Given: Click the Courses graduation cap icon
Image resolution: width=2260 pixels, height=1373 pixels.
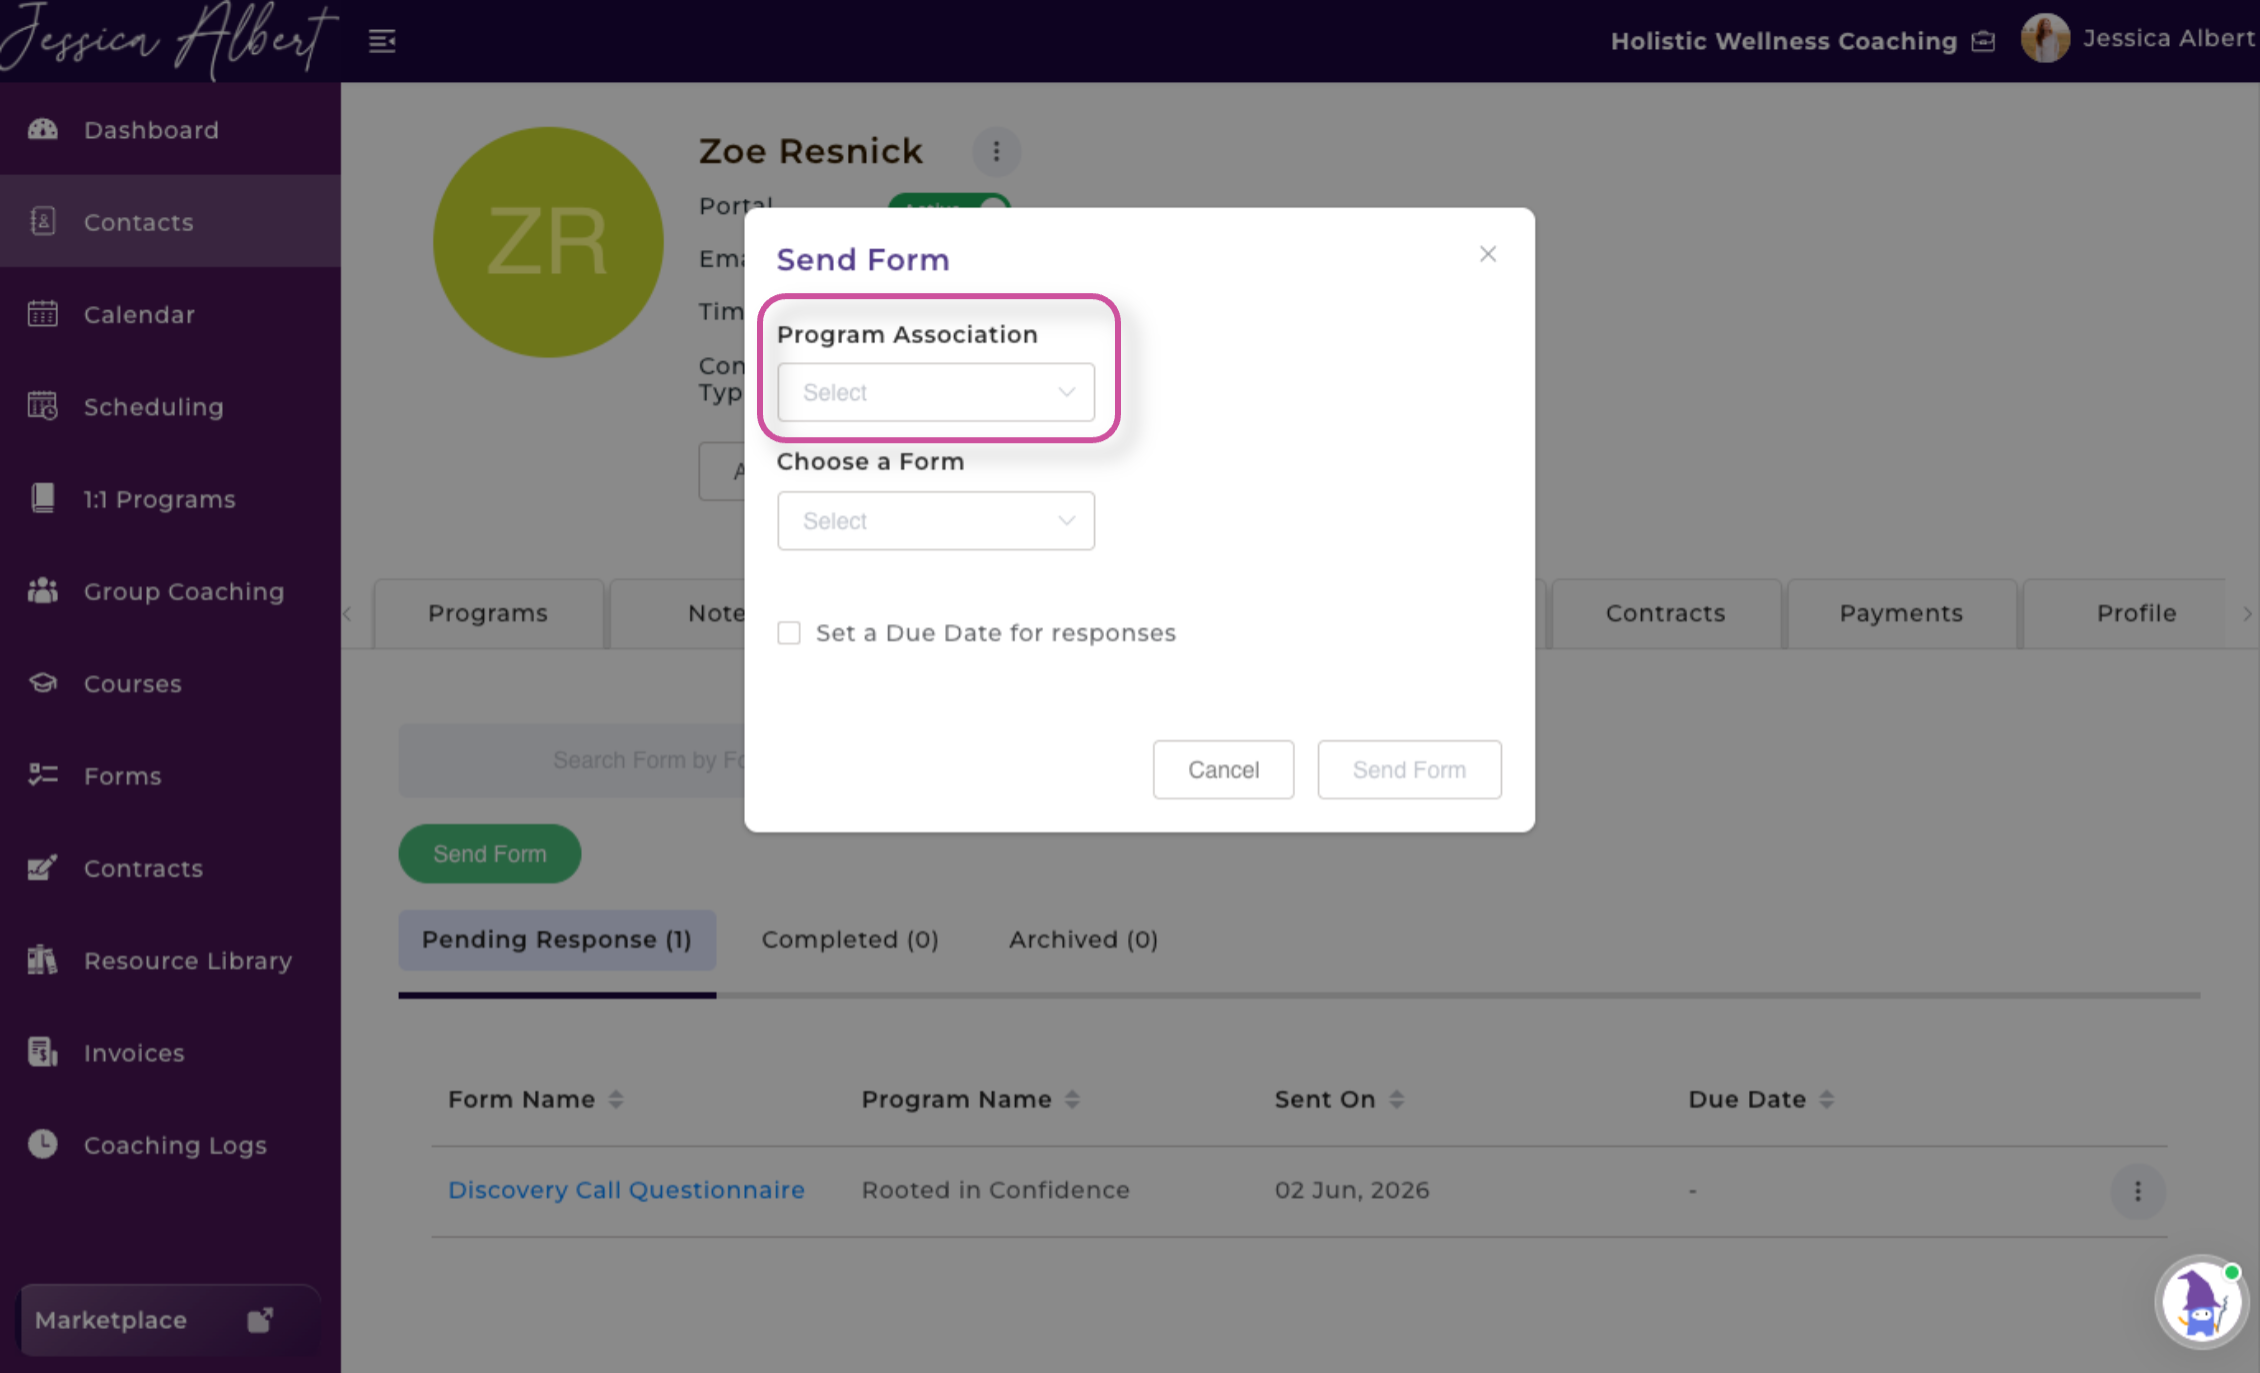Looking at the screenshot, I should coord(43,683).
